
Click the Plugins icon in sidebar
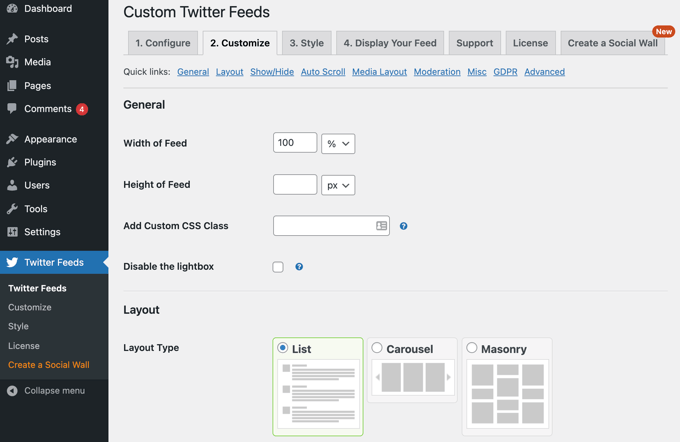pyautogui.click(x=12, y=162)
